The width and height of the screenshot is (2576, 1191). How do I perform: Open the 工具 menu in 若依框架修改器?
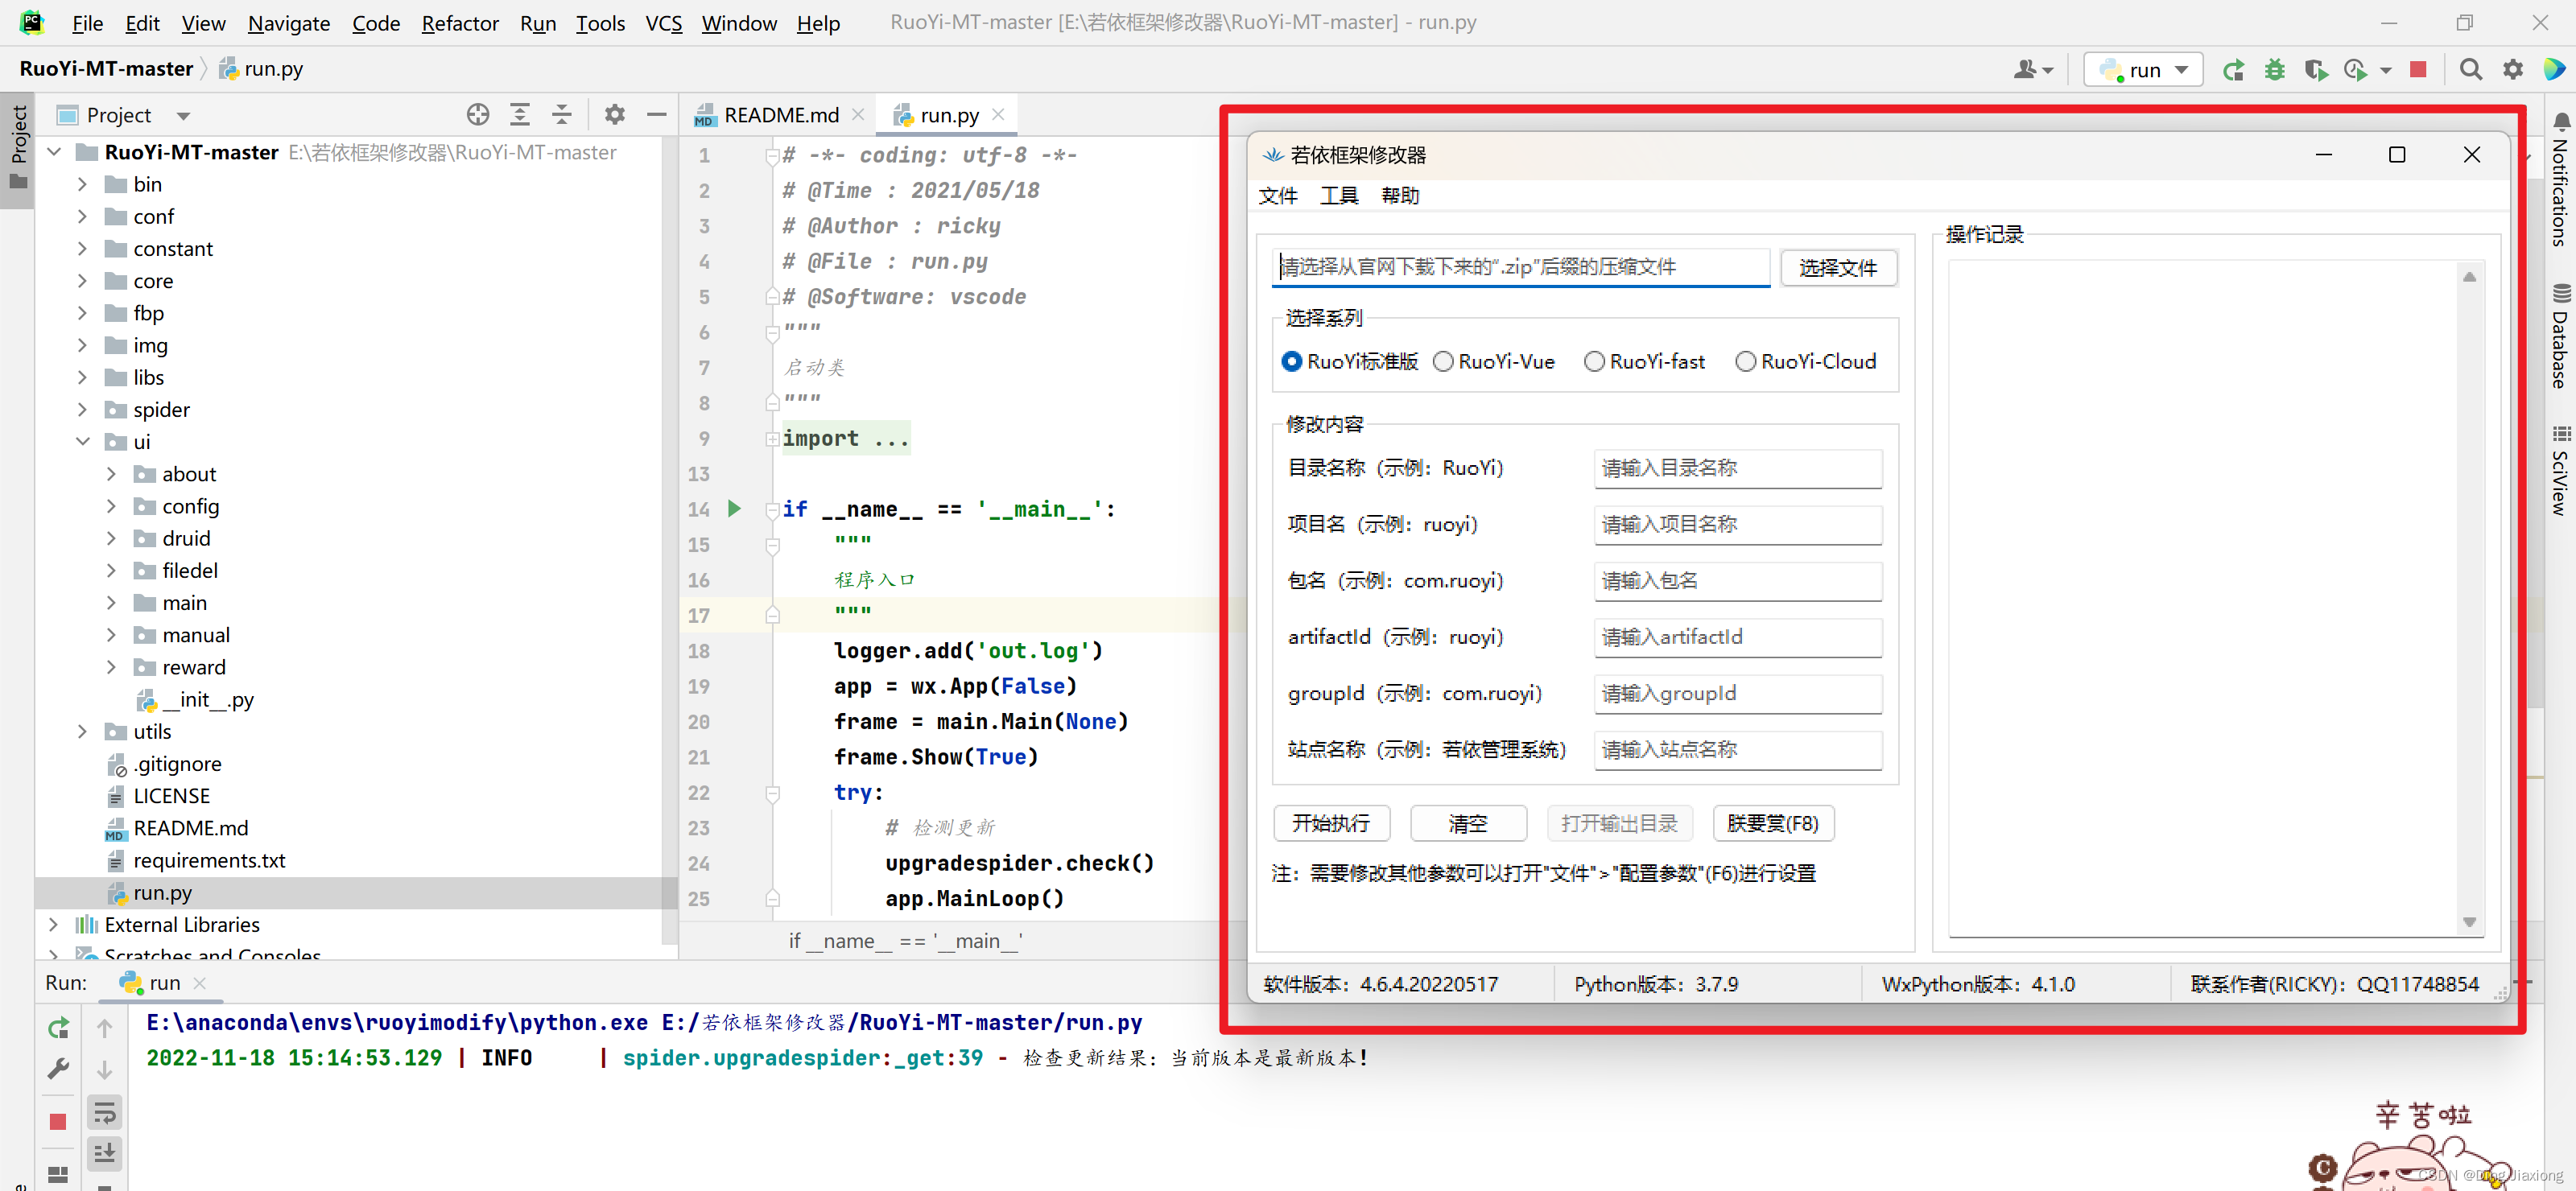1339,195
